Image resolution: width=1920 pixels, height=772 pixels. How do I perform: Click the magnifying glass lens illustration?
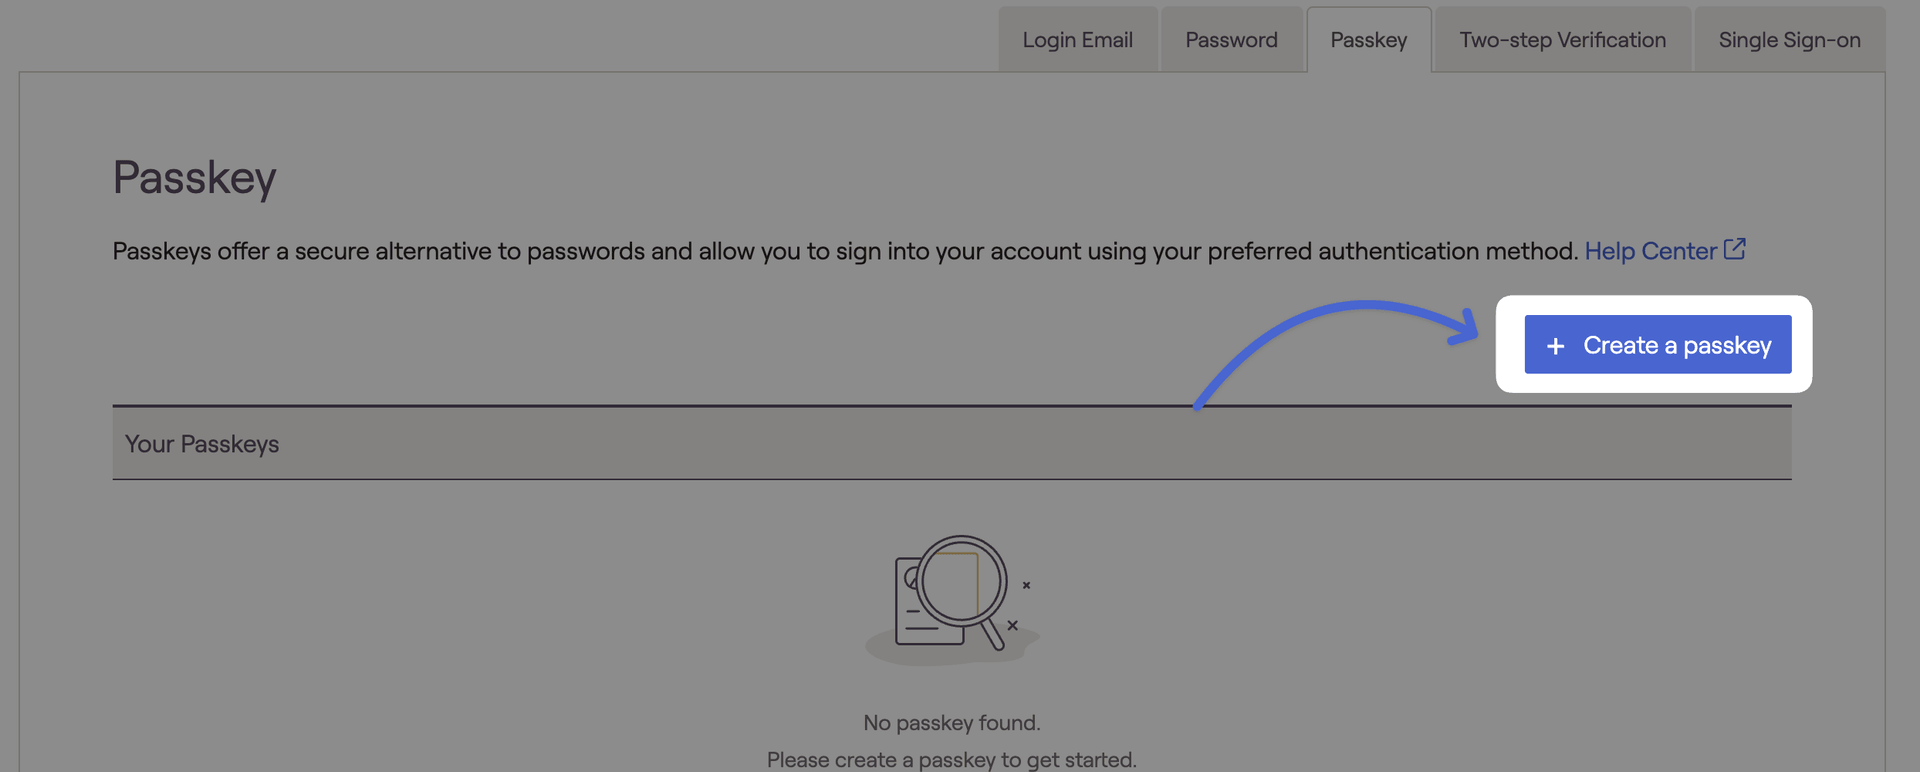[961, 581]
